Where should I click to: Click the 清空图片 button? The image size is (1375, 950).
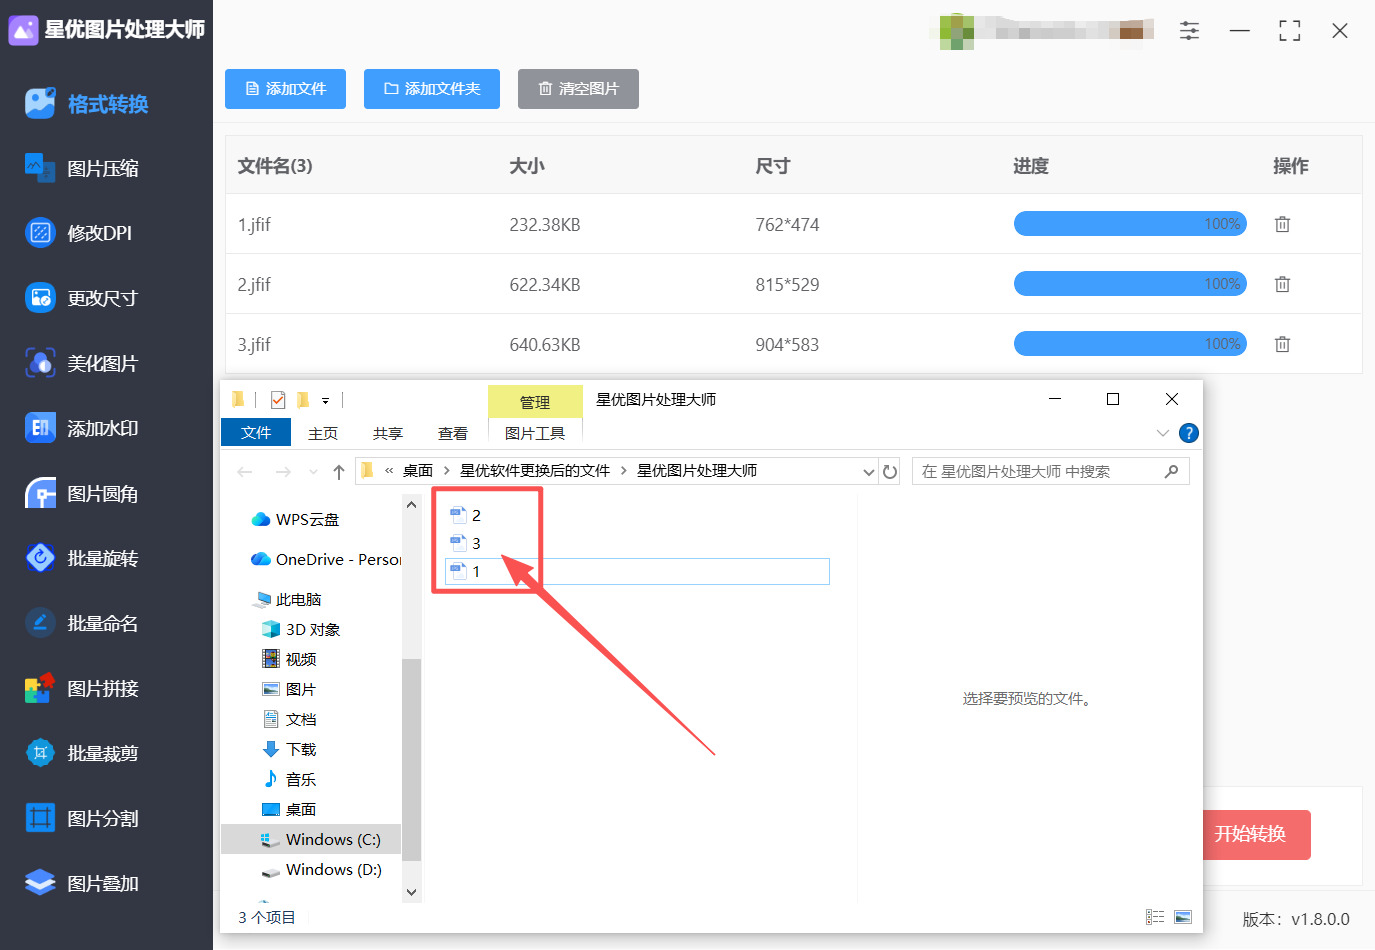pyautogui.click(x=578, y=89)
